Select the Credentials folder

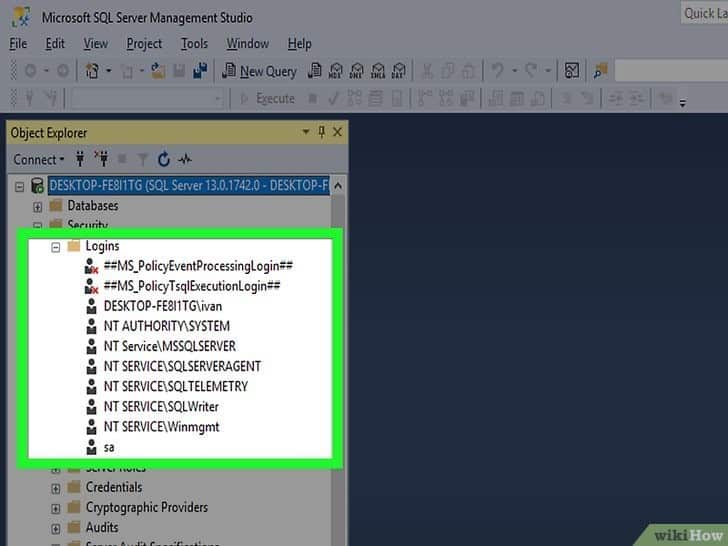pos(114,487)
